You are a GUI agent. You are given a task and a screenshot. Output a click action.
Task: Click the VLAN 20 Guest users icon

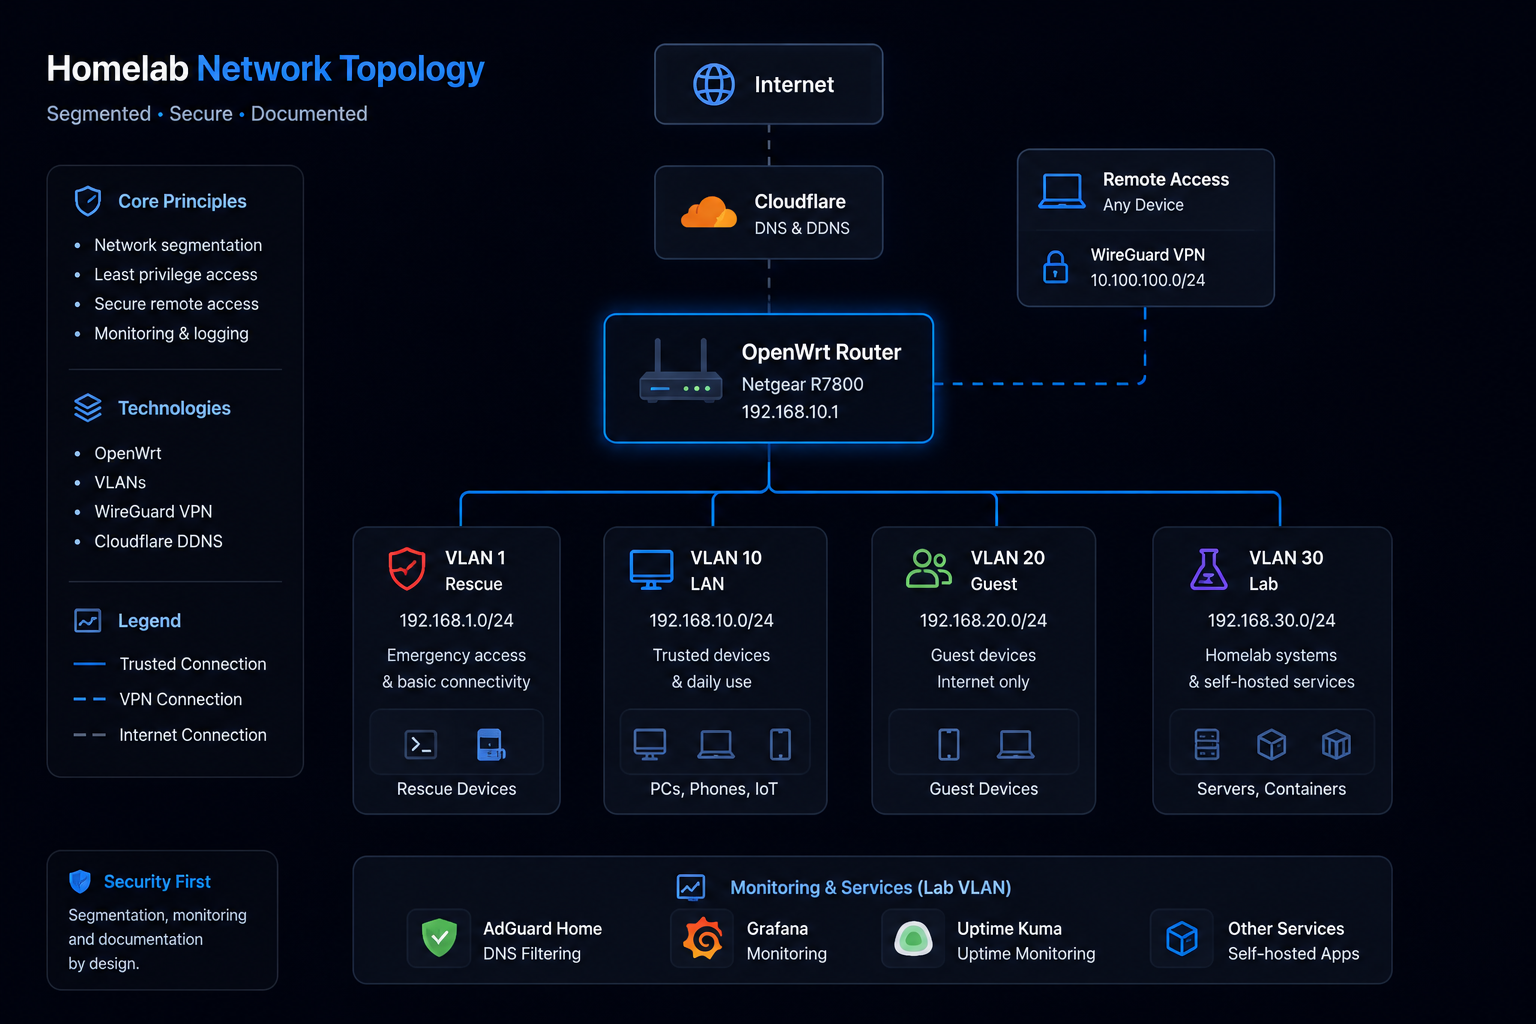(929, 568)
